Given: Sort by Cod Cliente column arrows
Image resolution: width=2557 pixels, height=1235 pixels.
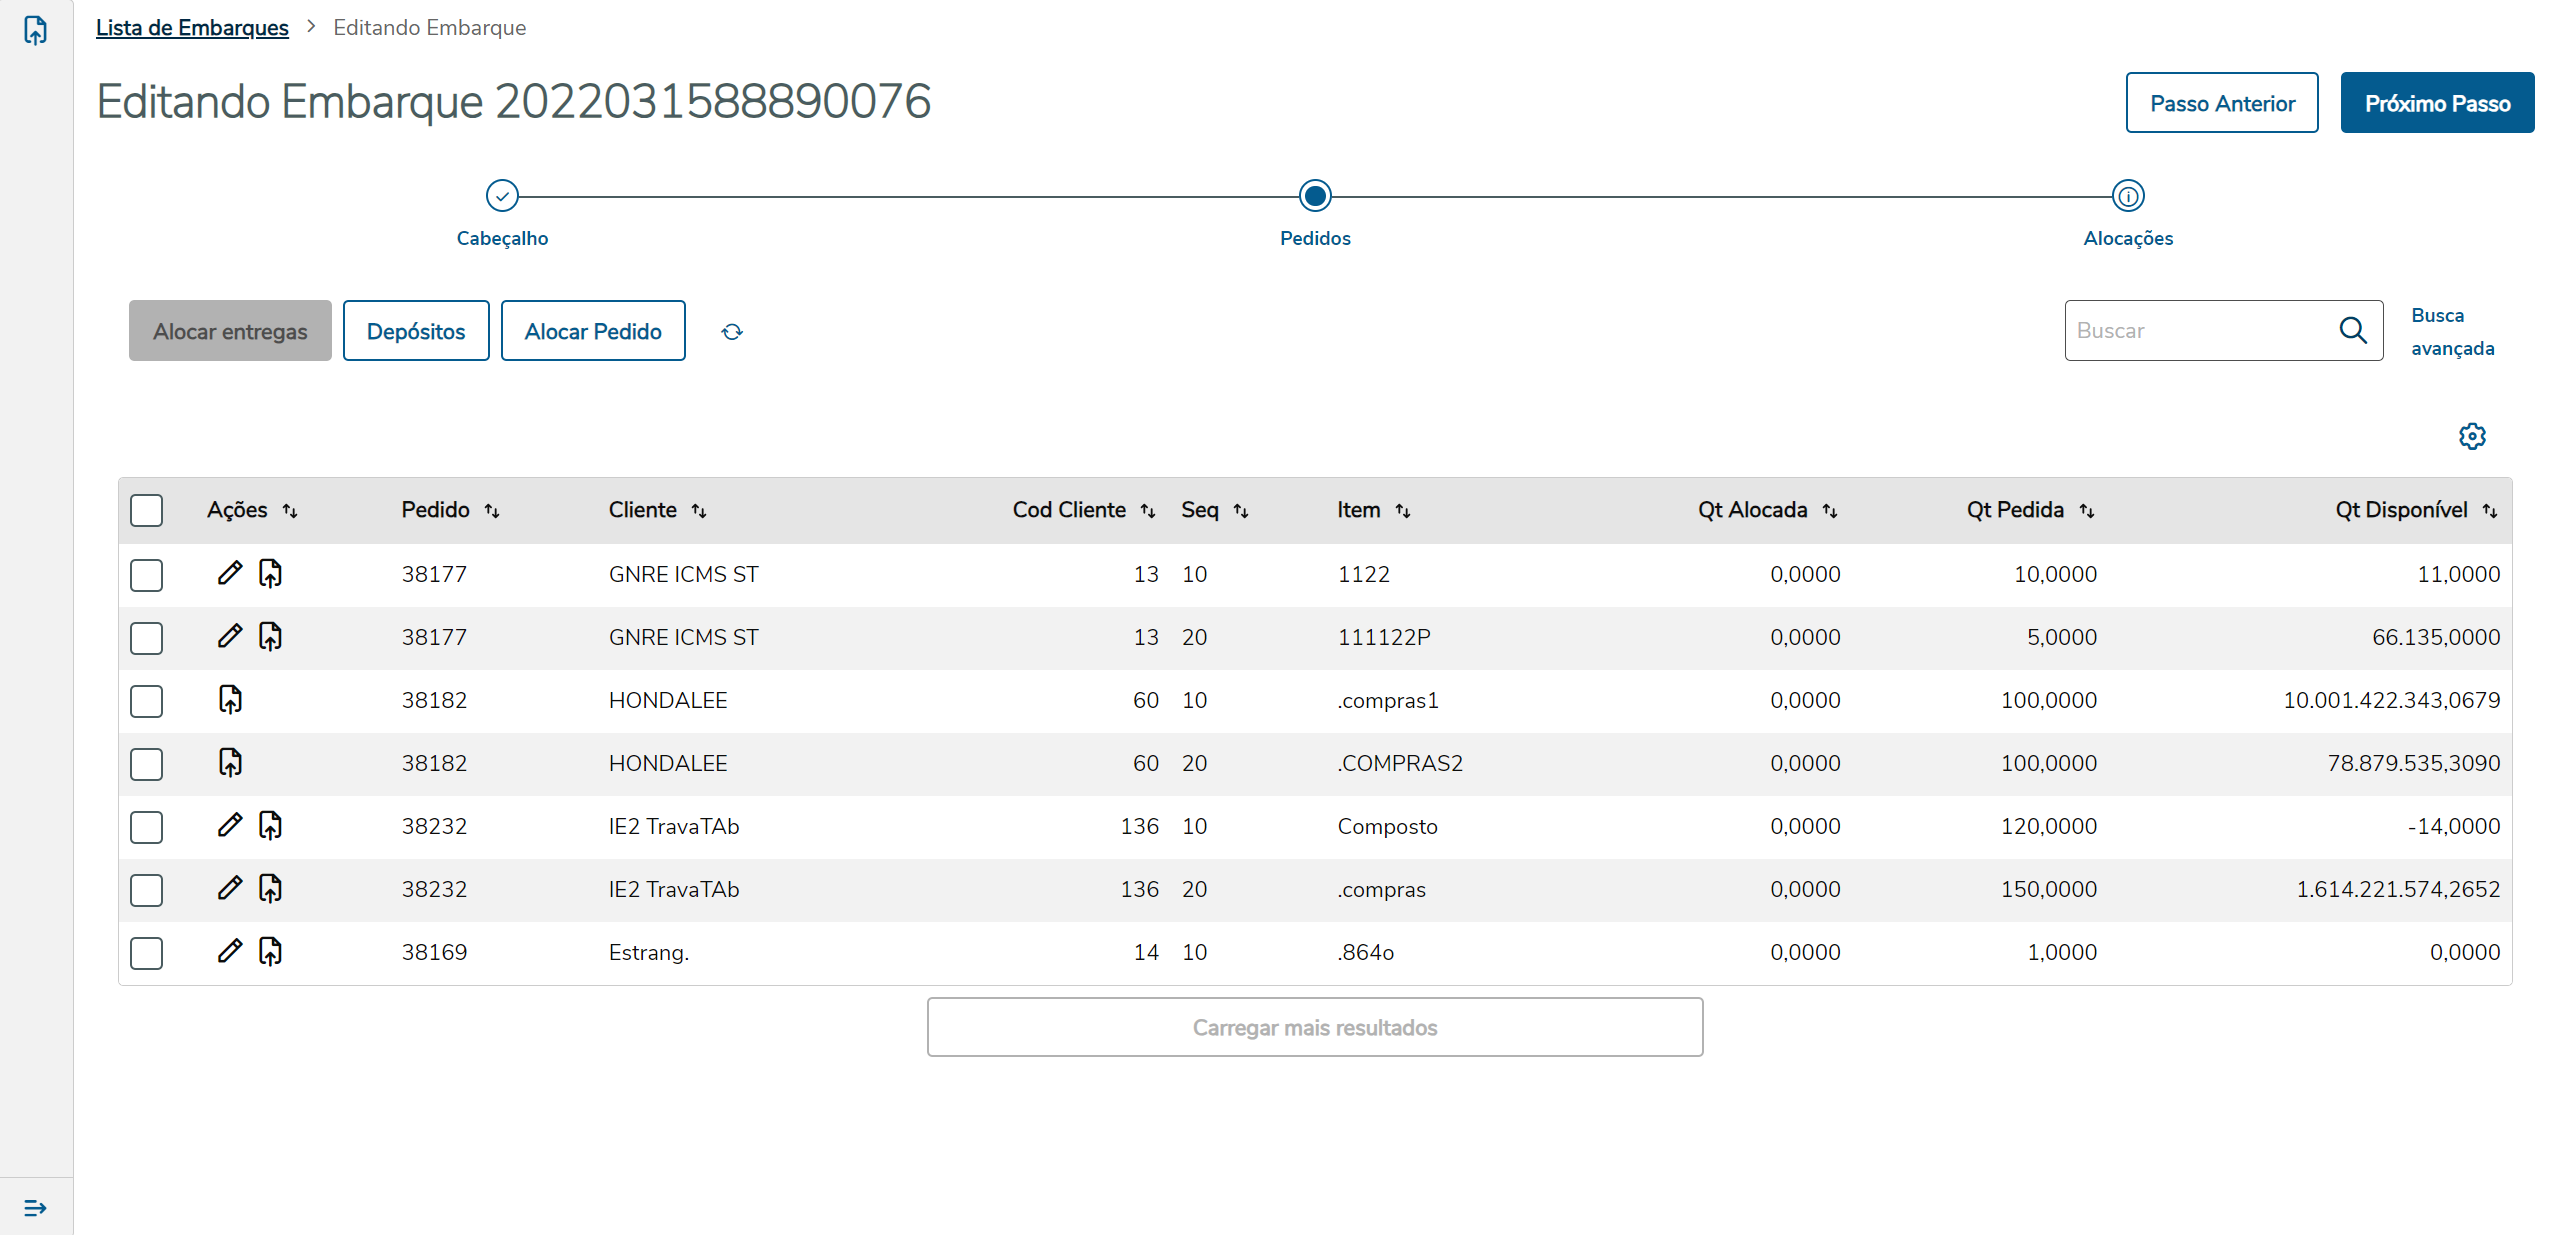Looking at the screenshot, I should [1147, 510].
